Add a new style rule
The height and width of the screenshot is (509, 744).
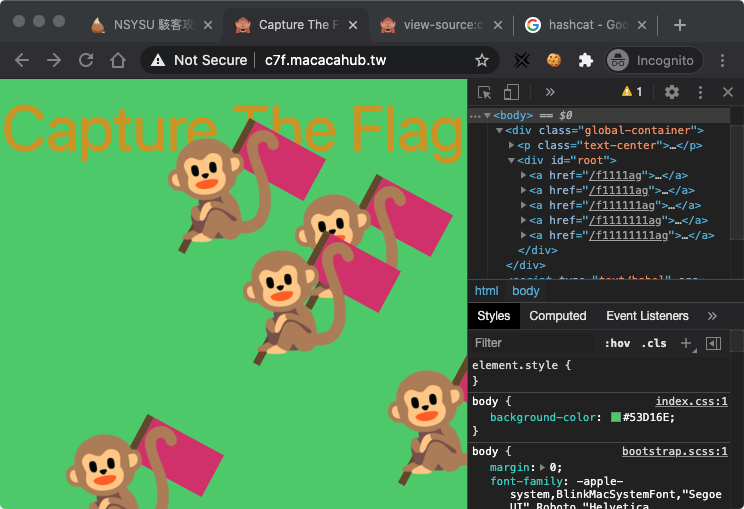click(x=686, y=343)
